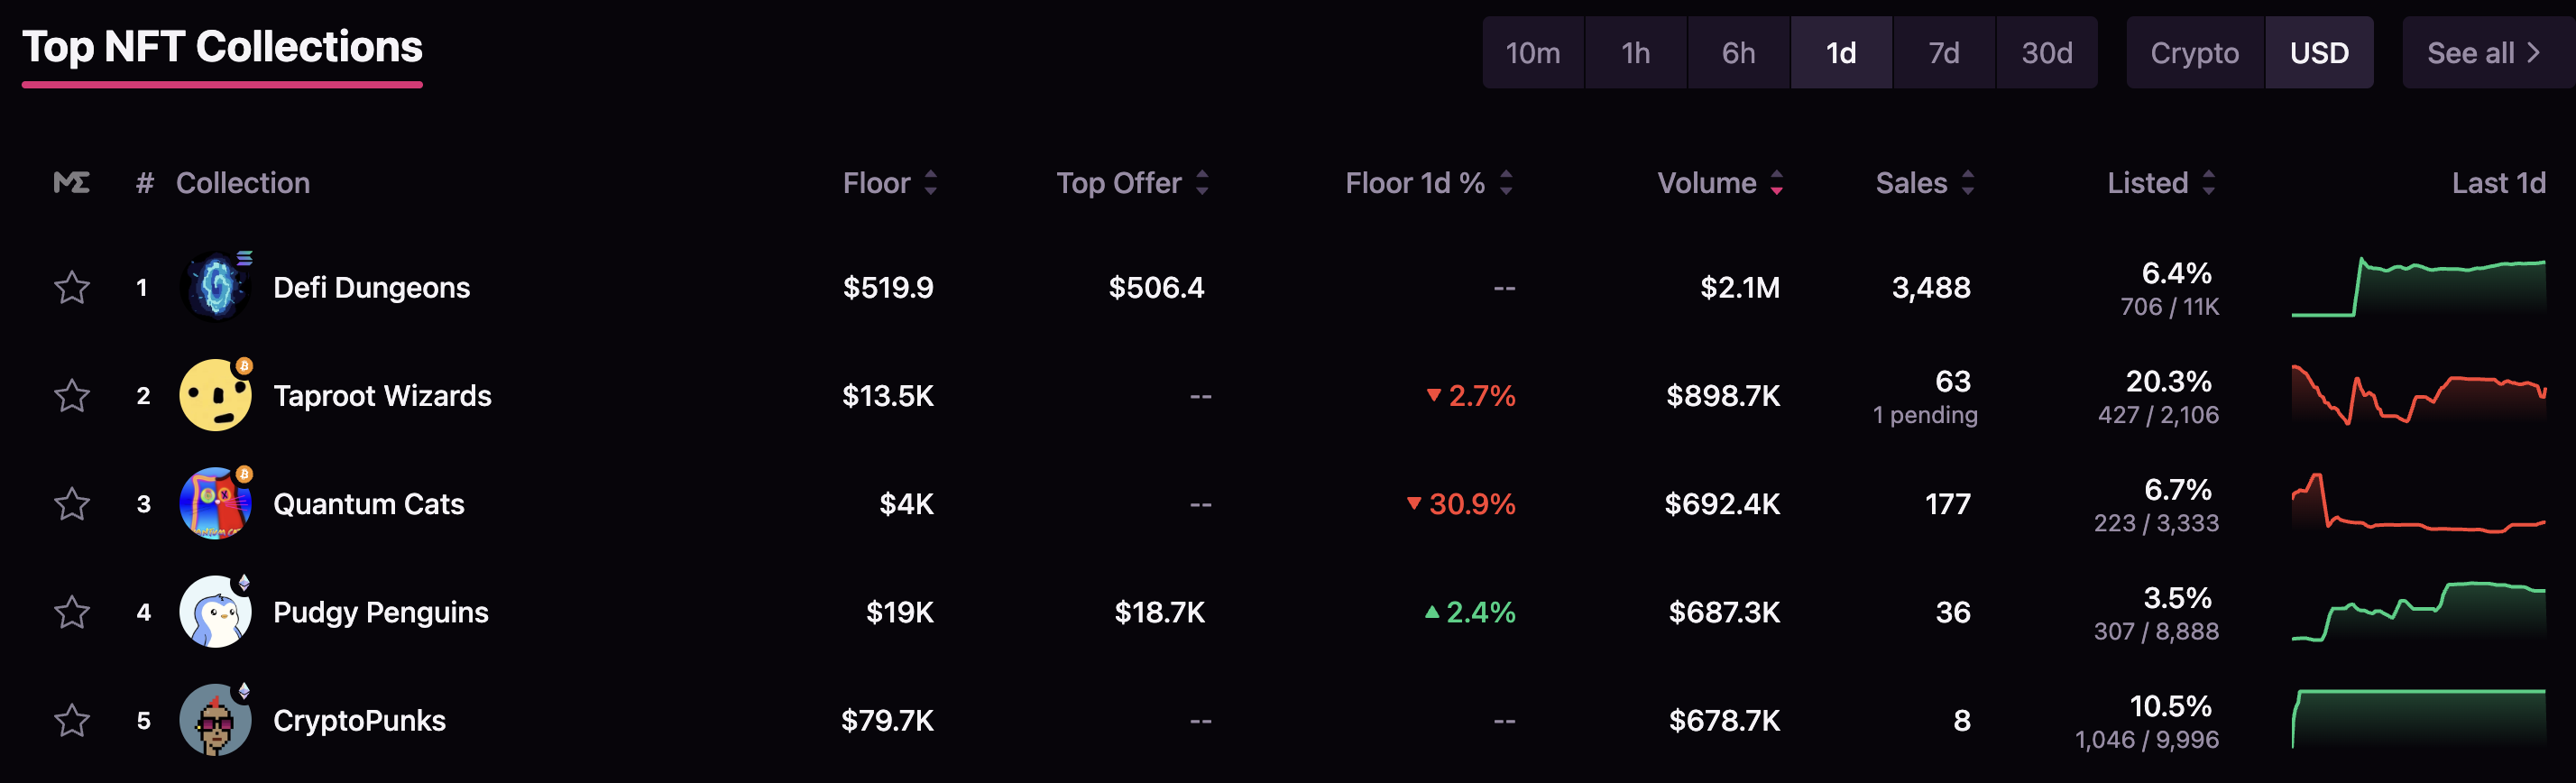Open the Pudgy Penguins collection name

[x=380, y=612]
